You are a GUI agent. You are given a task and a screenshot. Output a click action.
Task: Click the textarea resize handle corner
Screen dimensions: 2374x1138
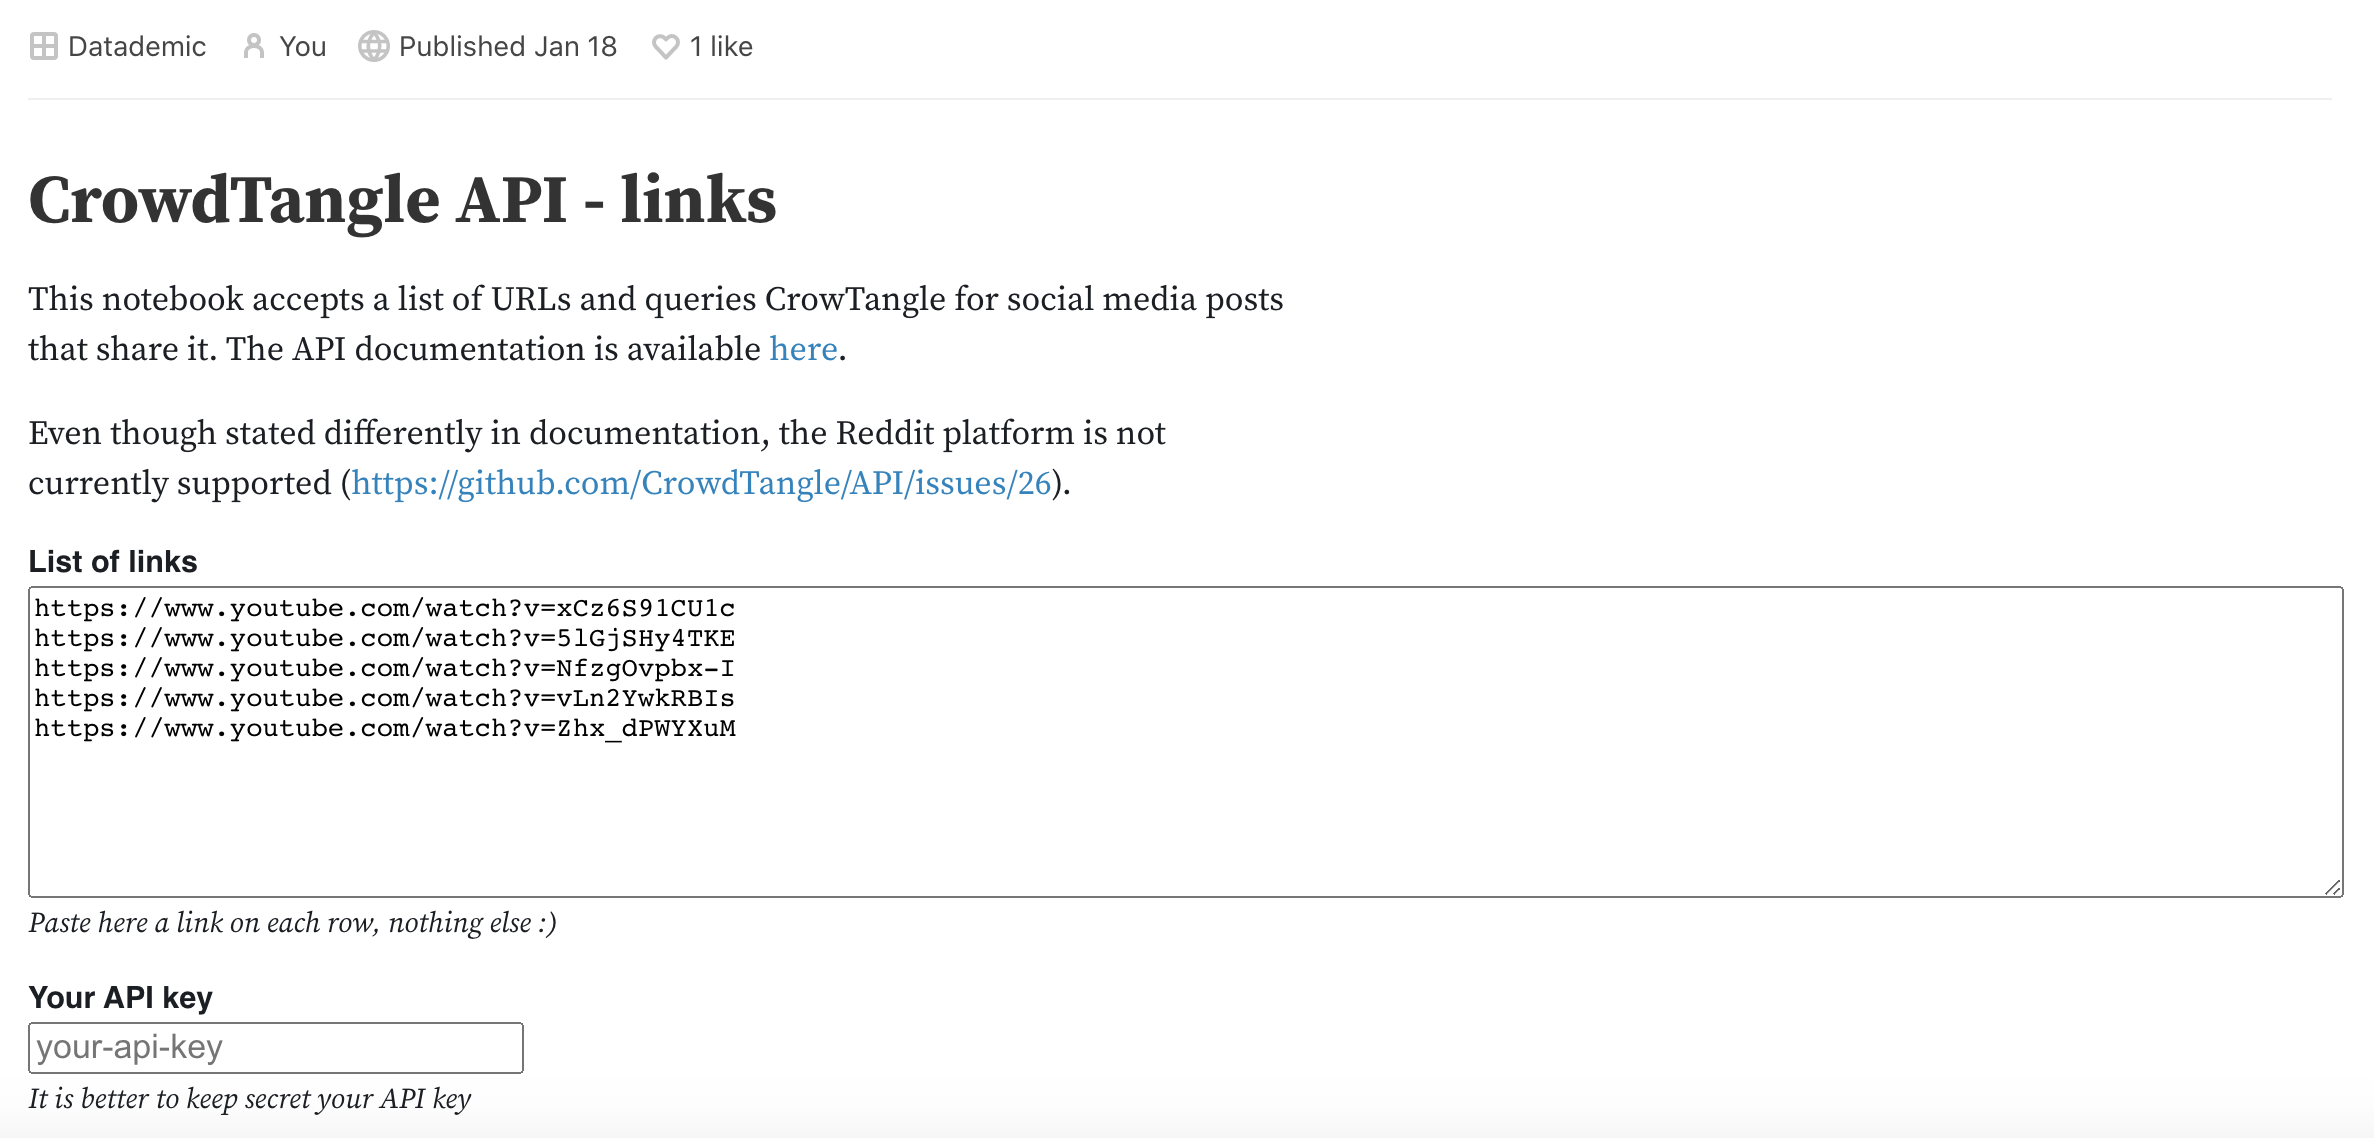(x=2333, y=887)
